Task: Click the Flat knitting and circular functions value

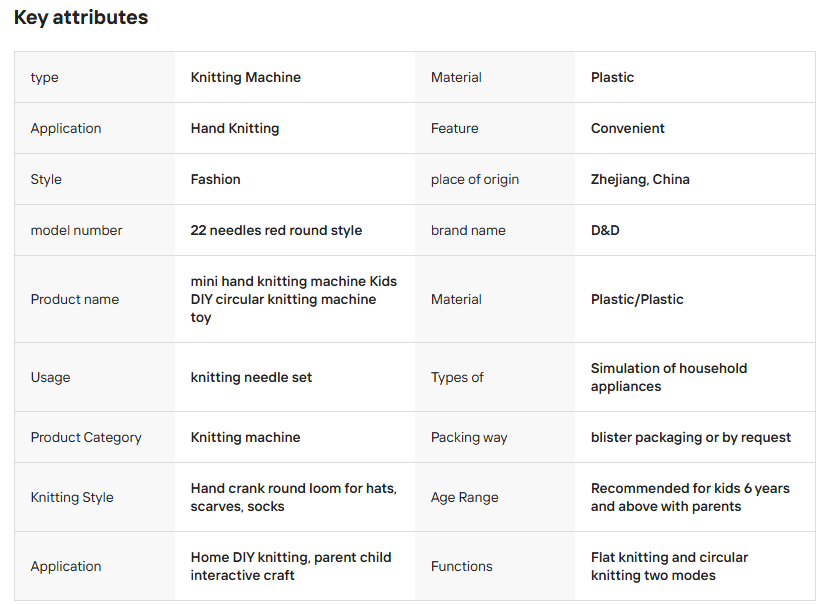Action: [x=669, y=566]
